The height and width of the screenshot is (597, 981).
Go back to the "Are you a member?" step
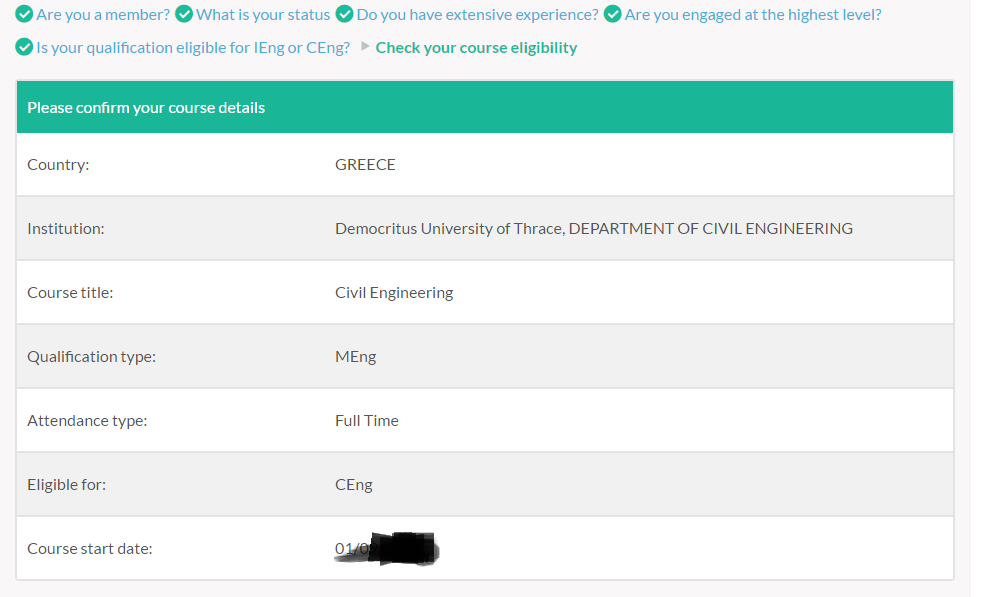[x=103, y=15]
